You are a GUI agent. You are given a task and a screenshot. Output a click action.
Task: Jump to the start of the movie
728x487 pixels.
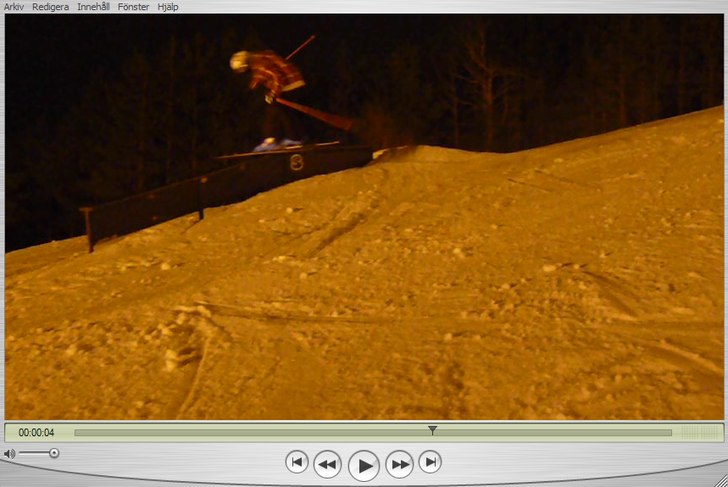tap(296, 461)
